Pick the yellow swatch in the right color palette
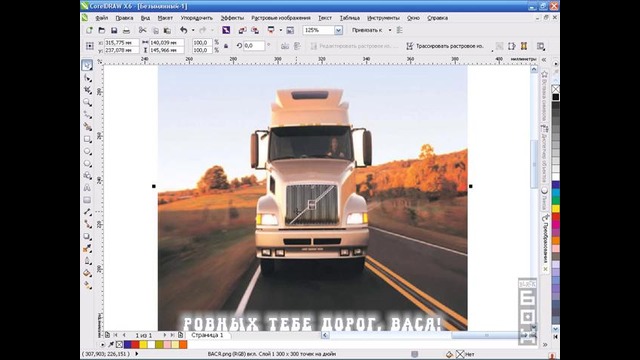Viewport: 640px width, 360px height. [x=556, y=209]
